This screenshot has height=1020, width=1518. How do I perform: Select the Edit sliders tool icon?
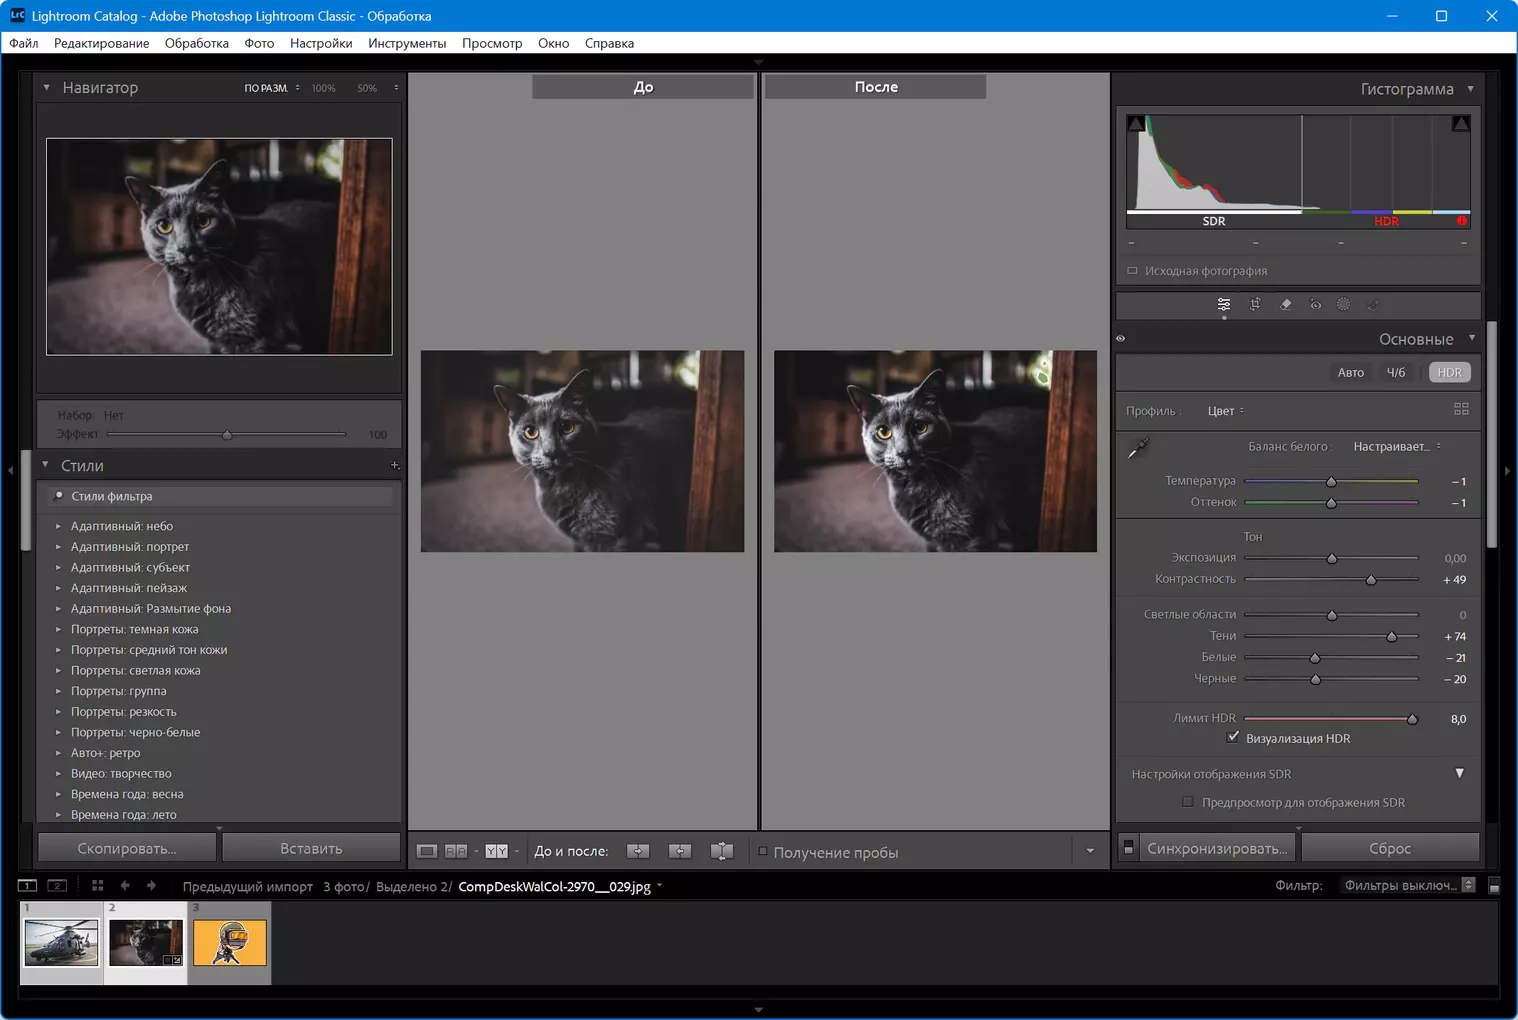[1223, 304]
